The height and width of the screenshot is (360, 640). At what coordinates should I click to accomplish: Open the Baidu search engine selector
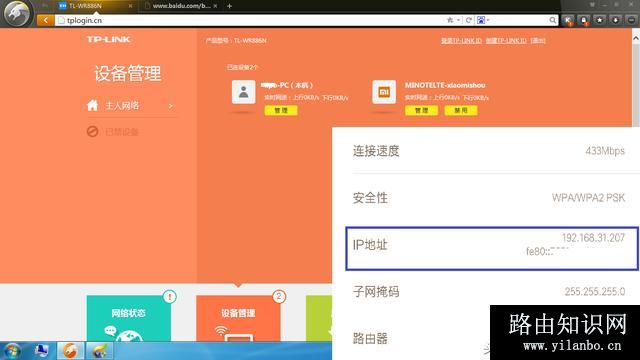coord(483,20)
